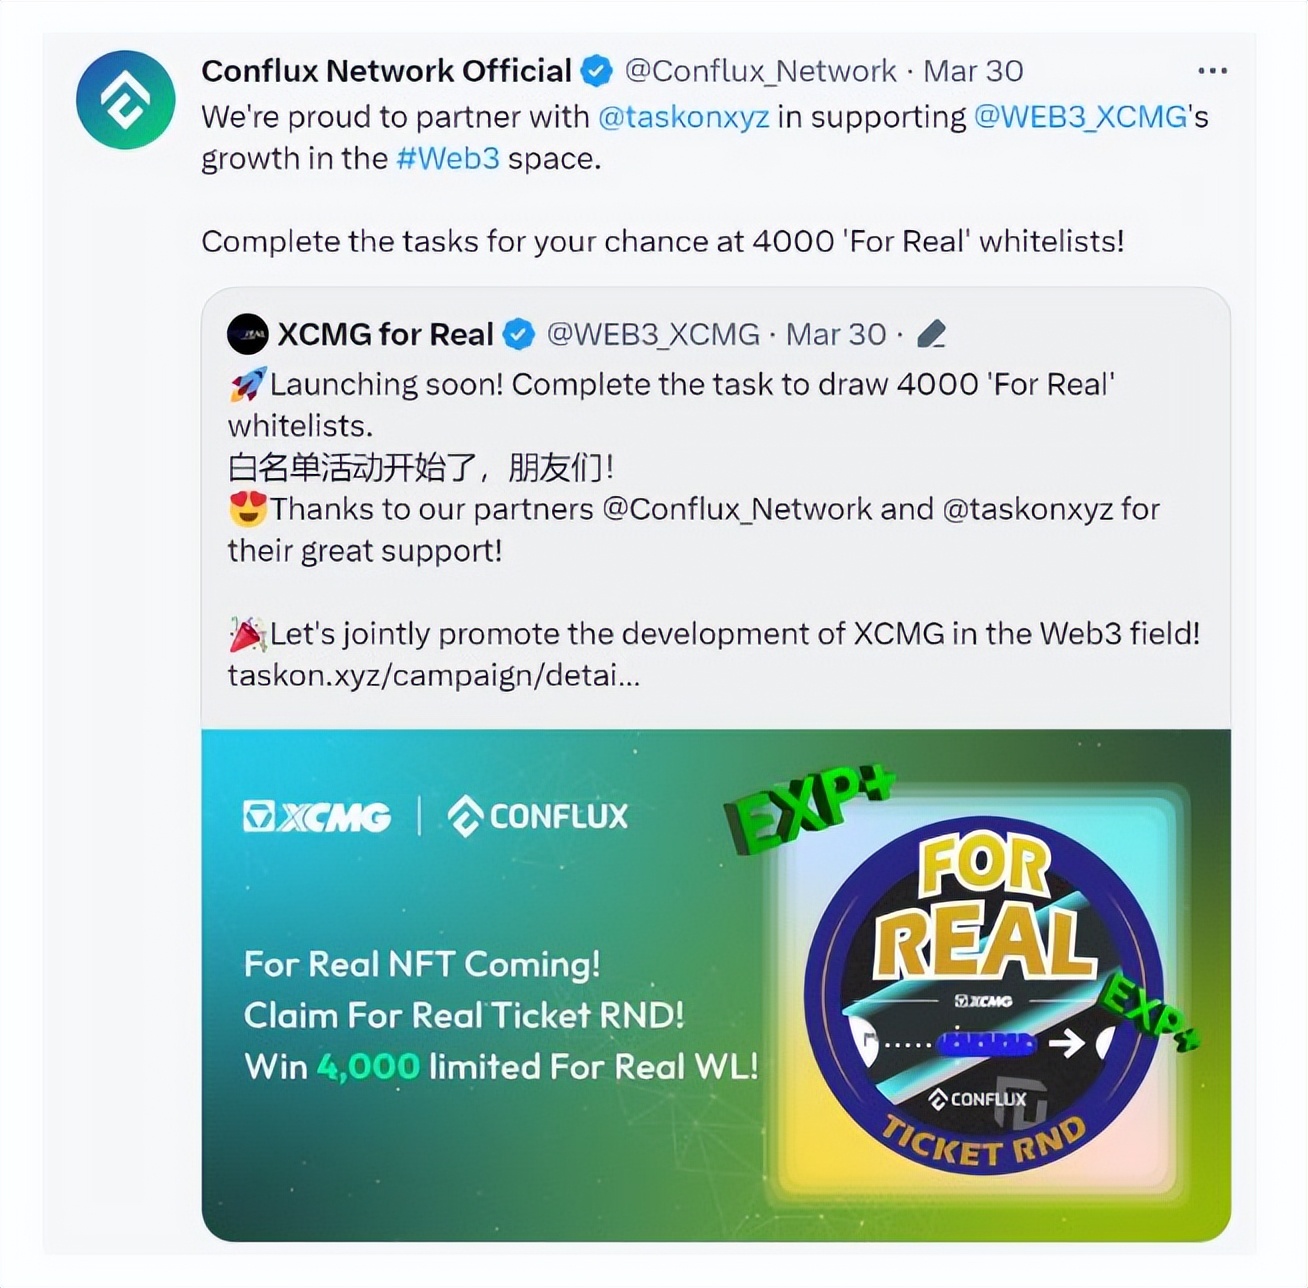Viewport: 1308px width, 1288px height.
Task: Click verified badge next to XCMG for Real
Action: (518, 334)
